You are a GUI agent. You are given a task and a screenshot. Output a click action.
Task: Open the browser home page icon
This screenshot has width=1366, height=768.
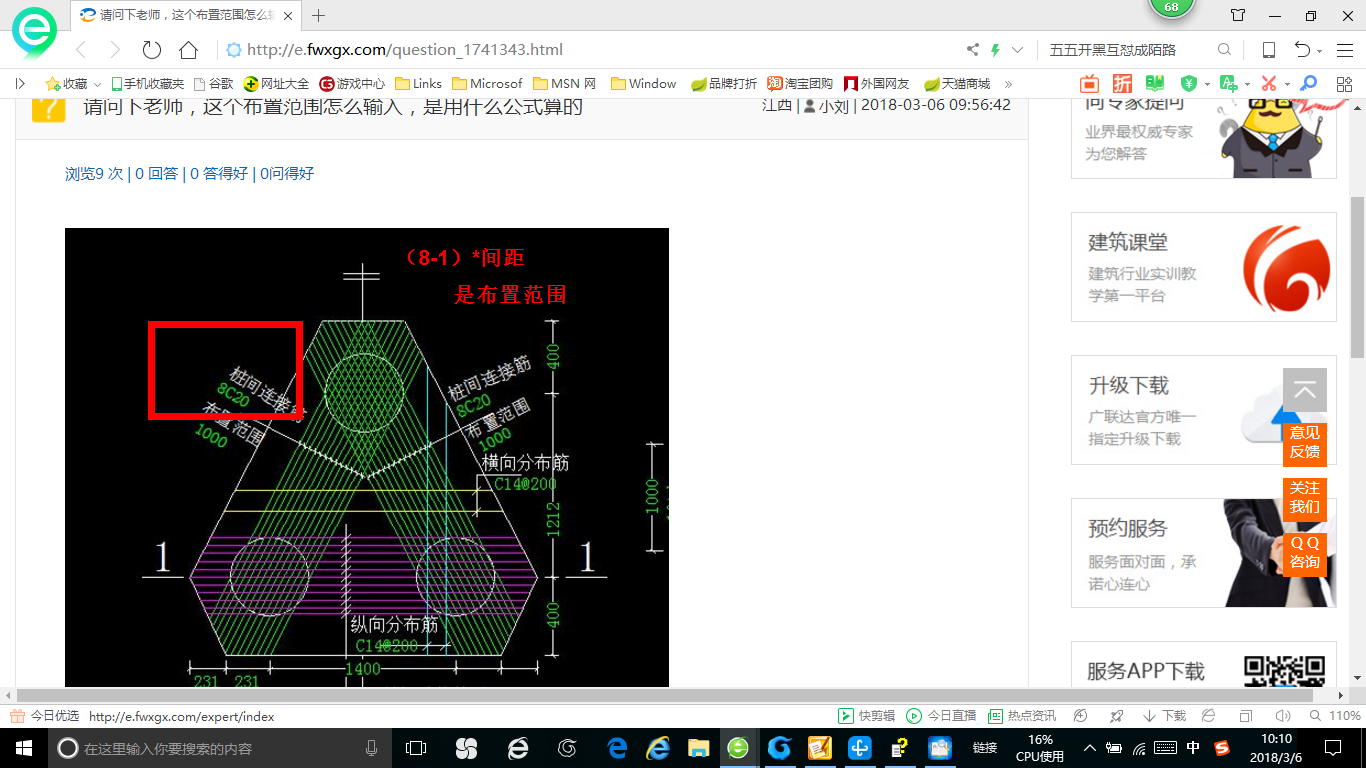[x=188, y=50]
